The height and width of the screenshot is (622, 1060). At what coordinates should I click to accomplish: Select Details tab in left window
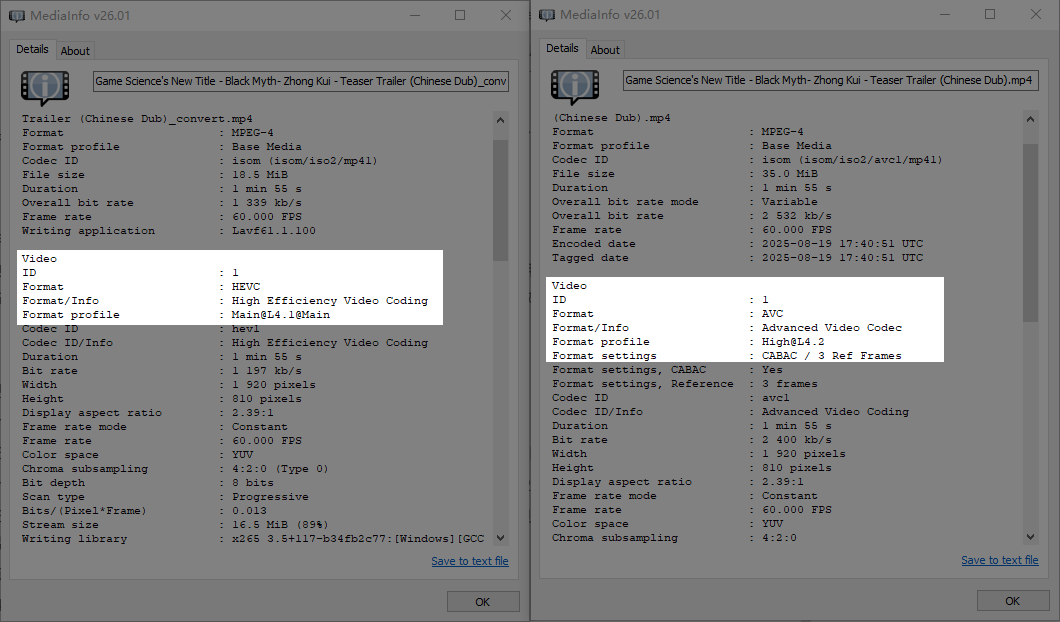(x=32, y=49)
